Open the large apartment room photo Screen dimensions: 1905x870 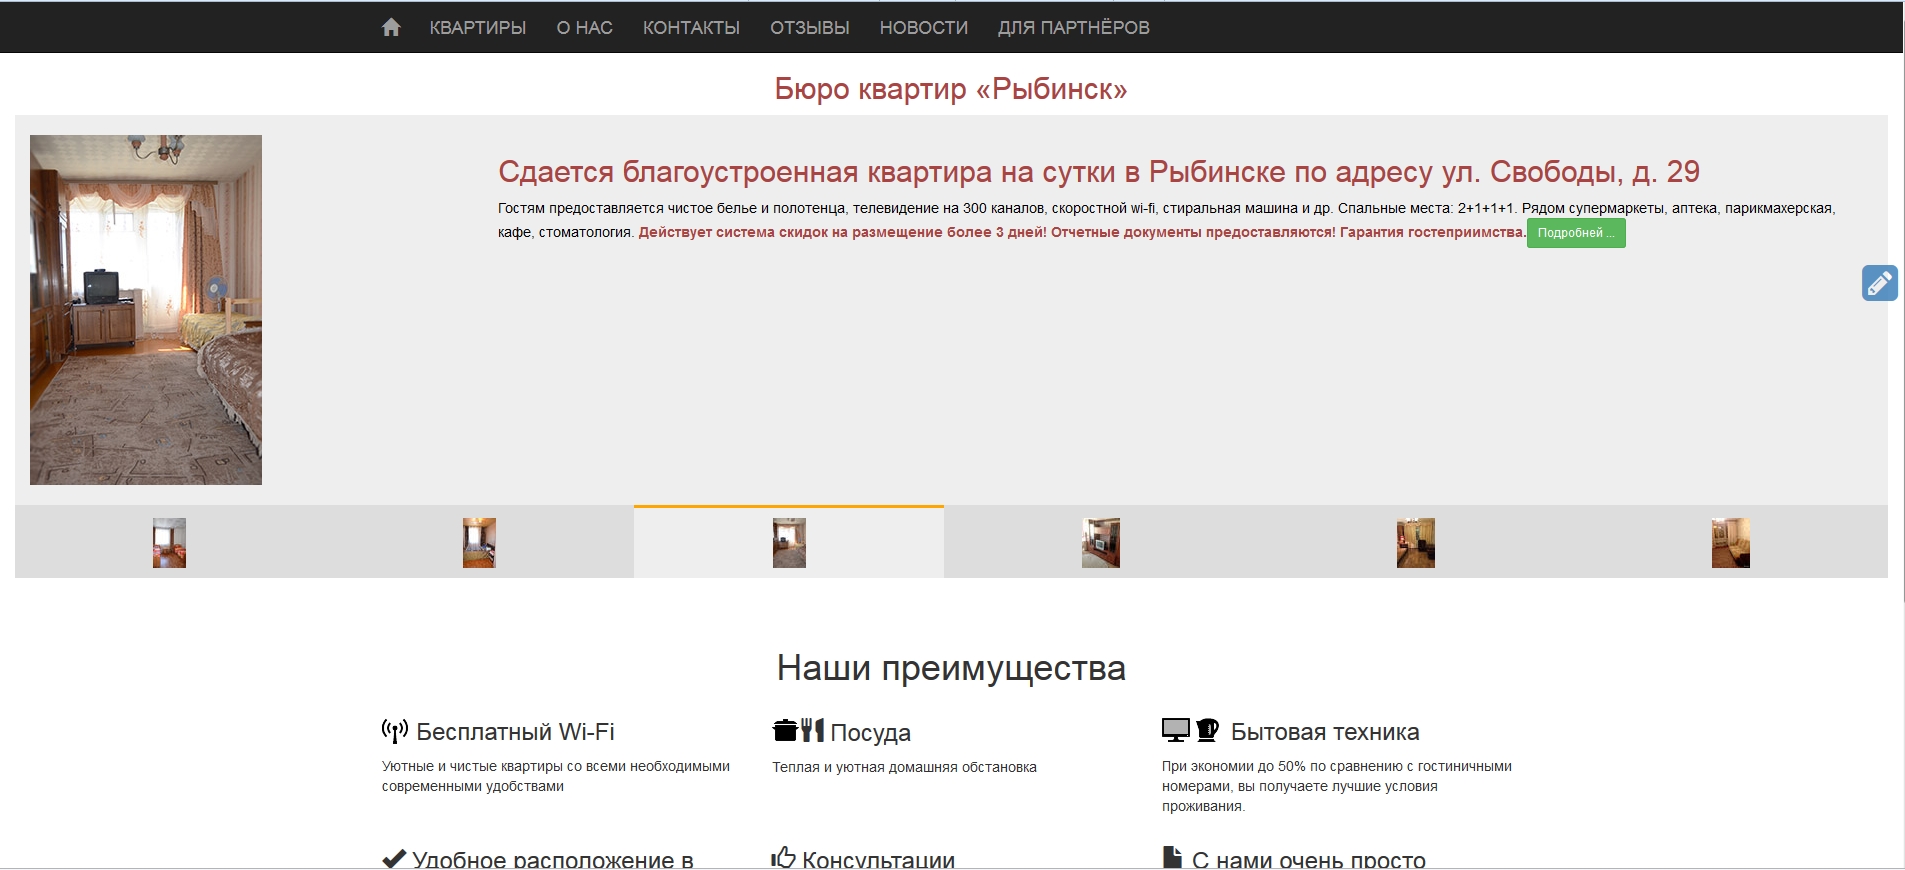[x=146, y=310]
